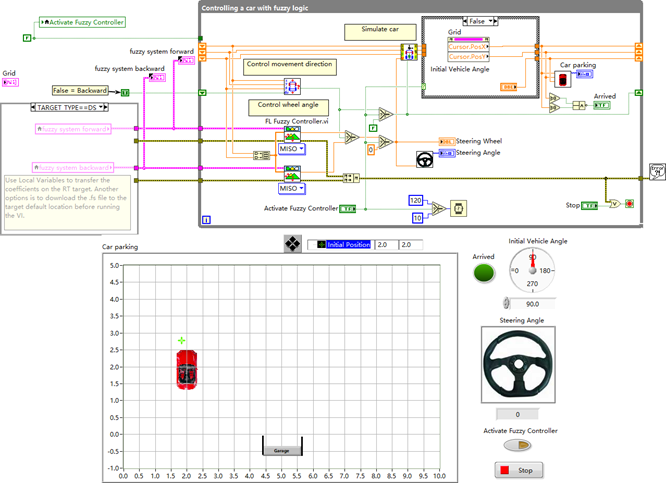This screenshot has height=483, width=666.
Task: Toggle the False constant wired to local variable
Action: (27, 38)
